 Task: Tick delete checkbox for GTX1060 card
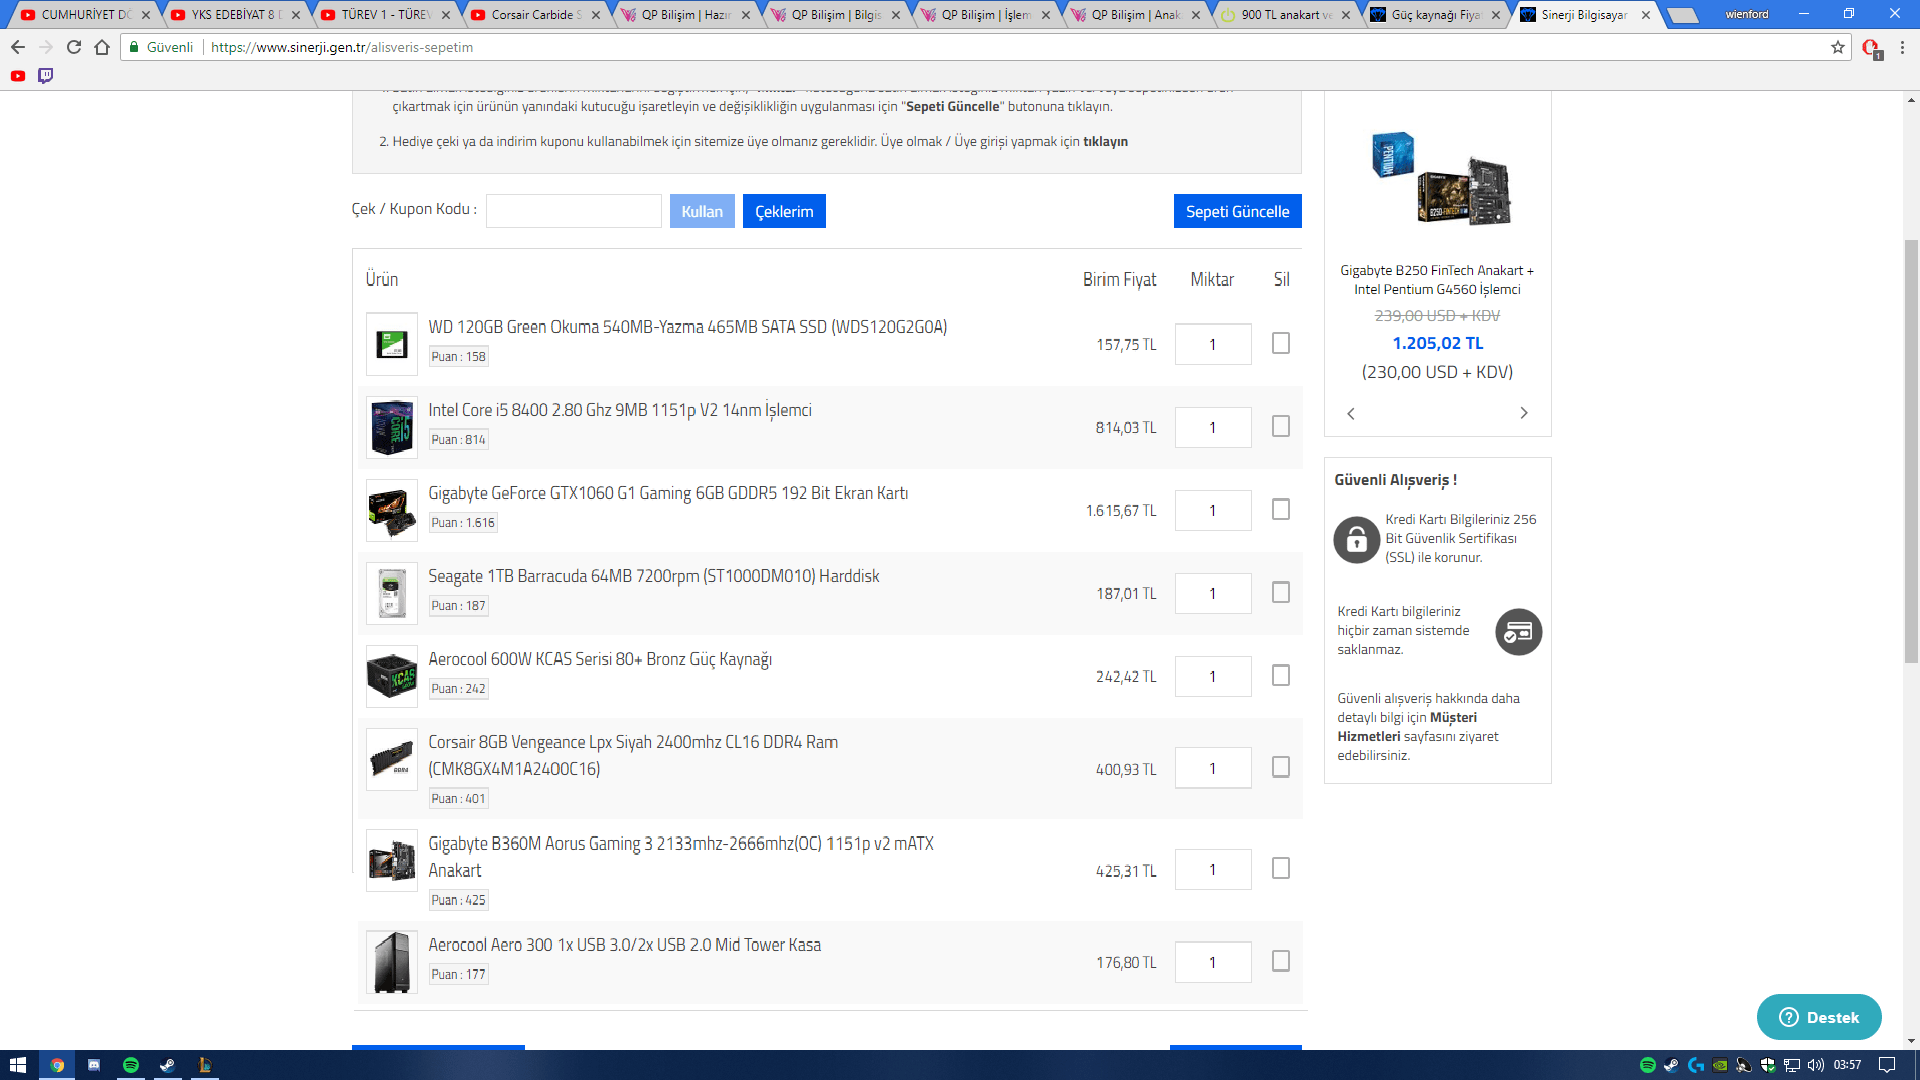coord(1280,510)
